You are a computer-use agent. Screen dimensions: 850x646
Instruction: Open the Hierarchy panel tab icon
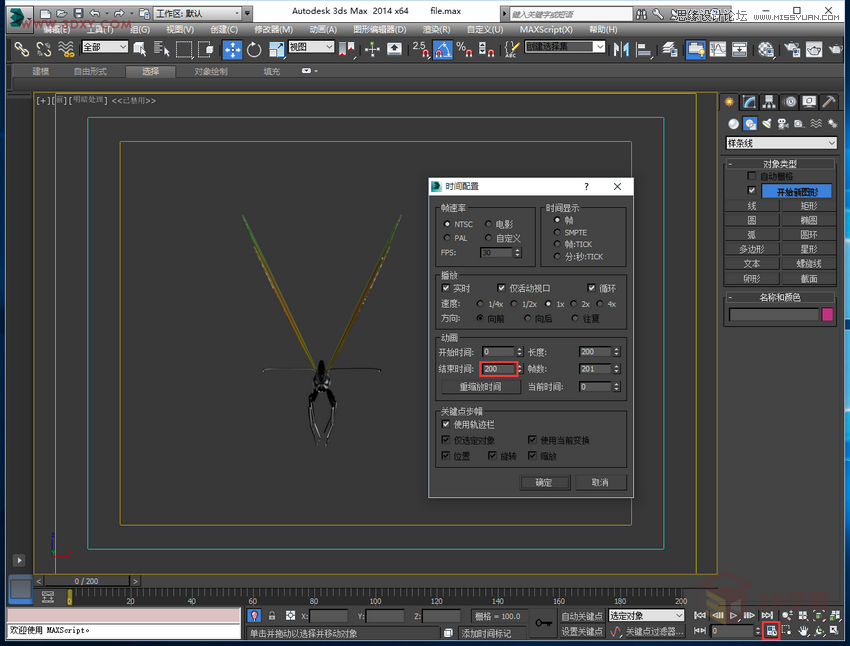(x=770, y=102)
